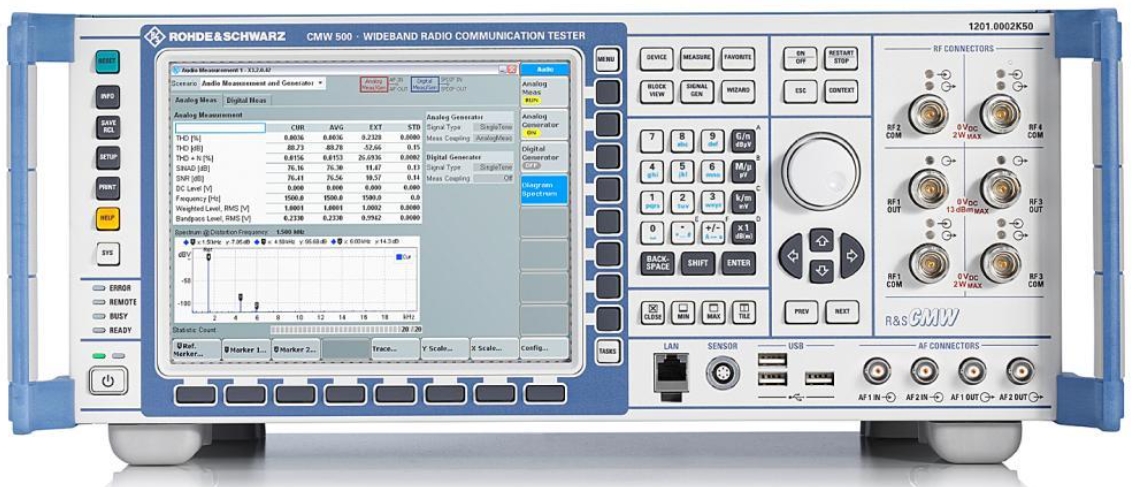Tap the down arrow navigation key
This screenshot has height=487, width=1136.
pos(821,271)
